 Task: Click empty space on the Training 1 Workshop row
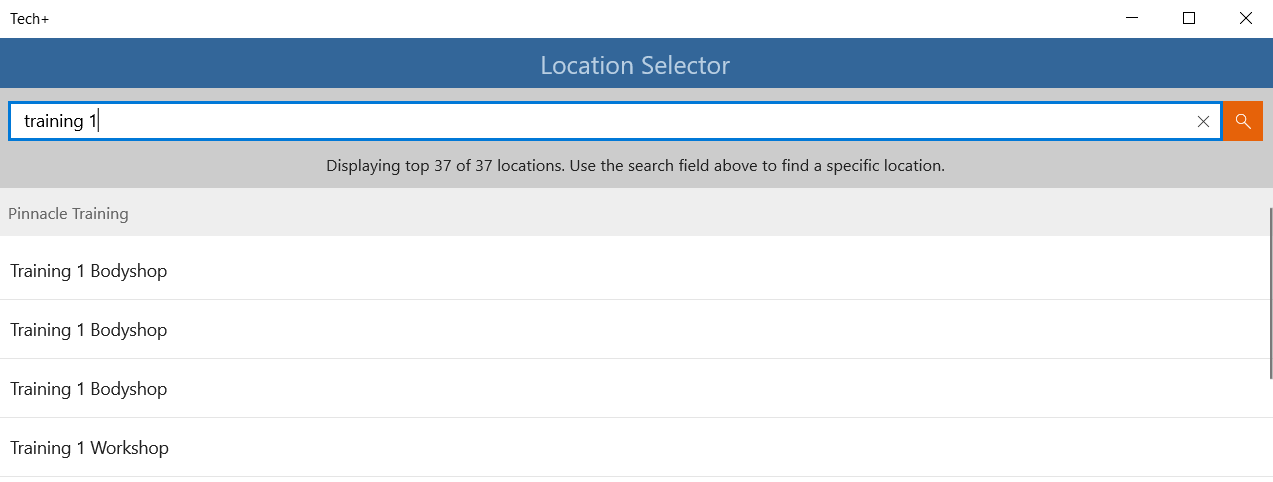(x=700, y=447)
